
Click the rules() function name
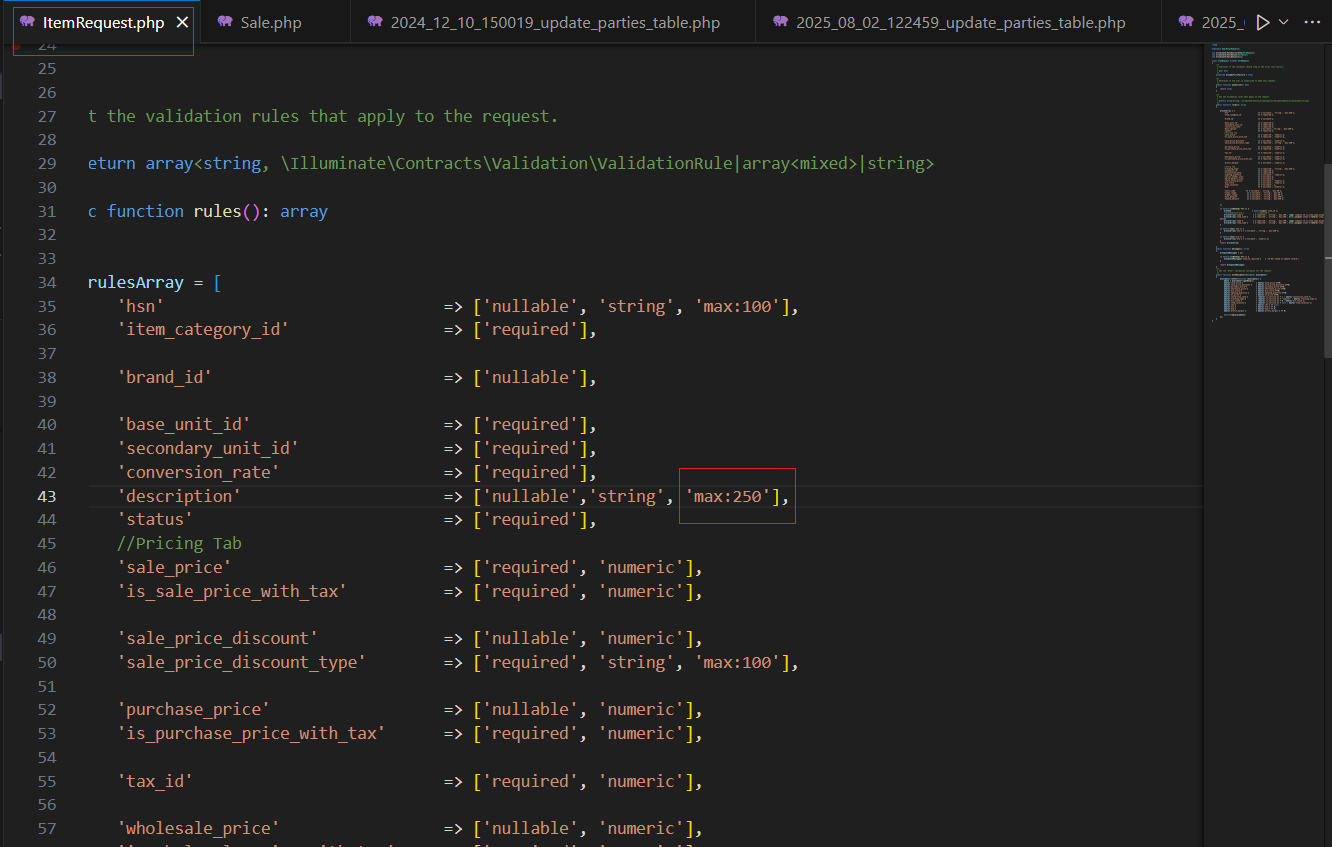(218, 211)
